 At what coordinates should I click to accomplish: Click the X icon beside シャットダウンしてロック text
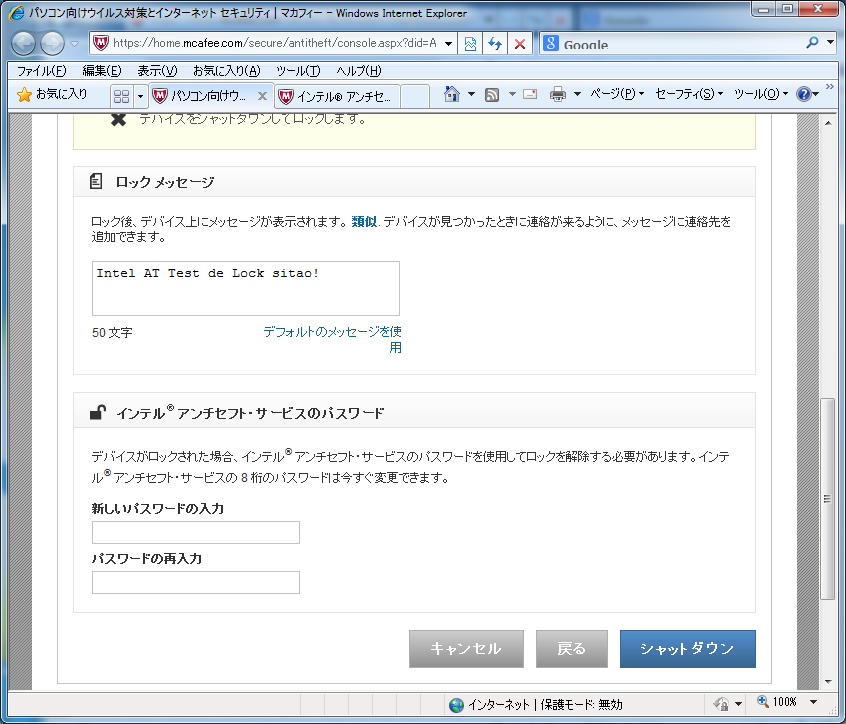point(118,119)
